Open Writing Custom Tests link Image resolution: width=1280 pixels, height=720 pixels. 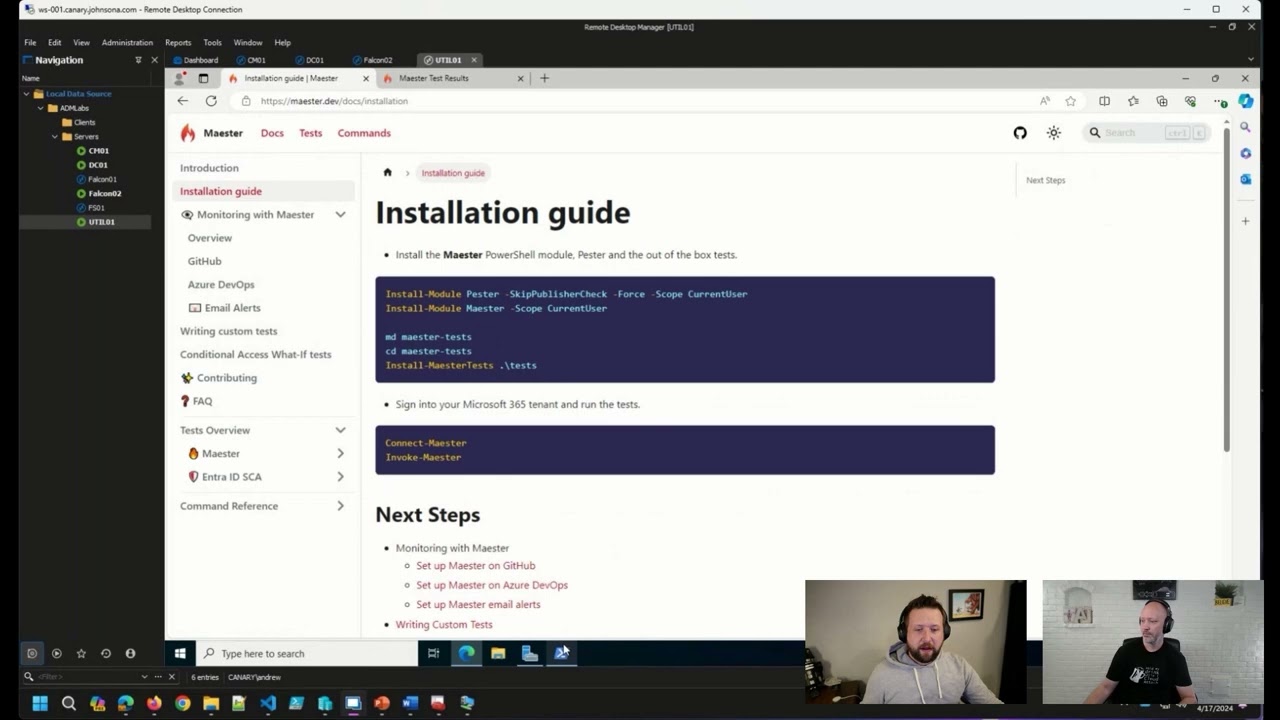(x=444, y=624)
